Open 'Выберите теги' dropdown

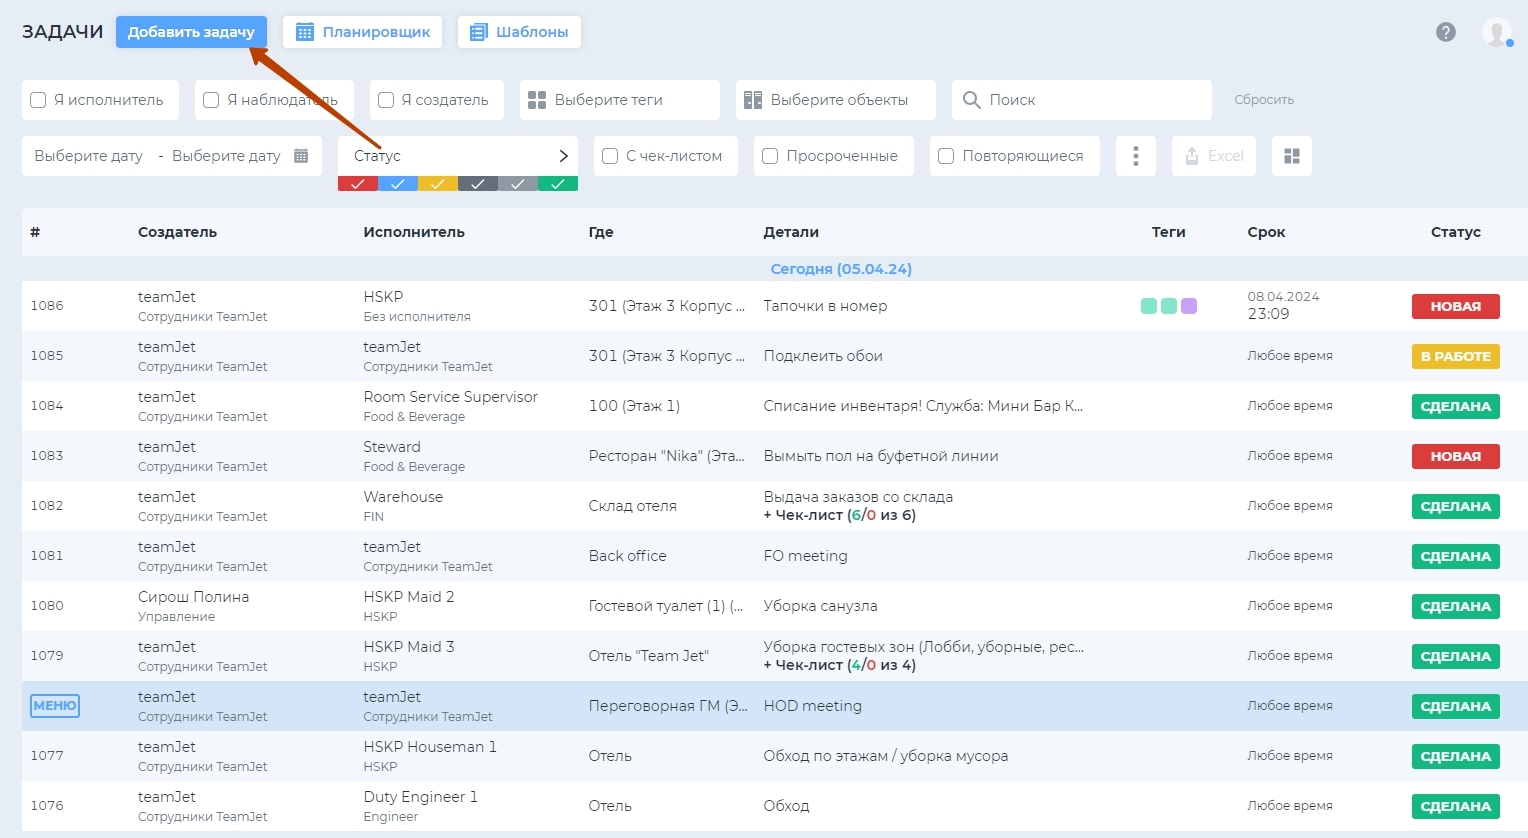[620, 100]
